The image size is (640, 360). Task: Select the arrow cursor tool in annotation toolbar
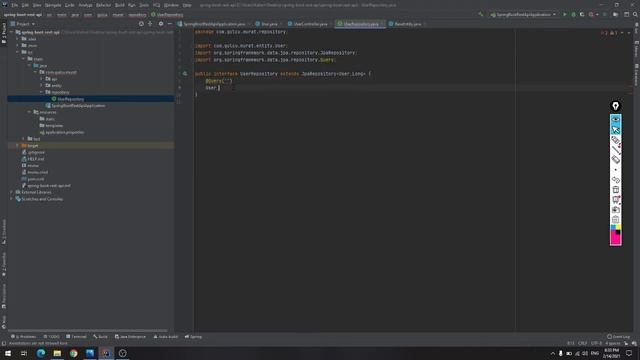click(x=616, y=130)
